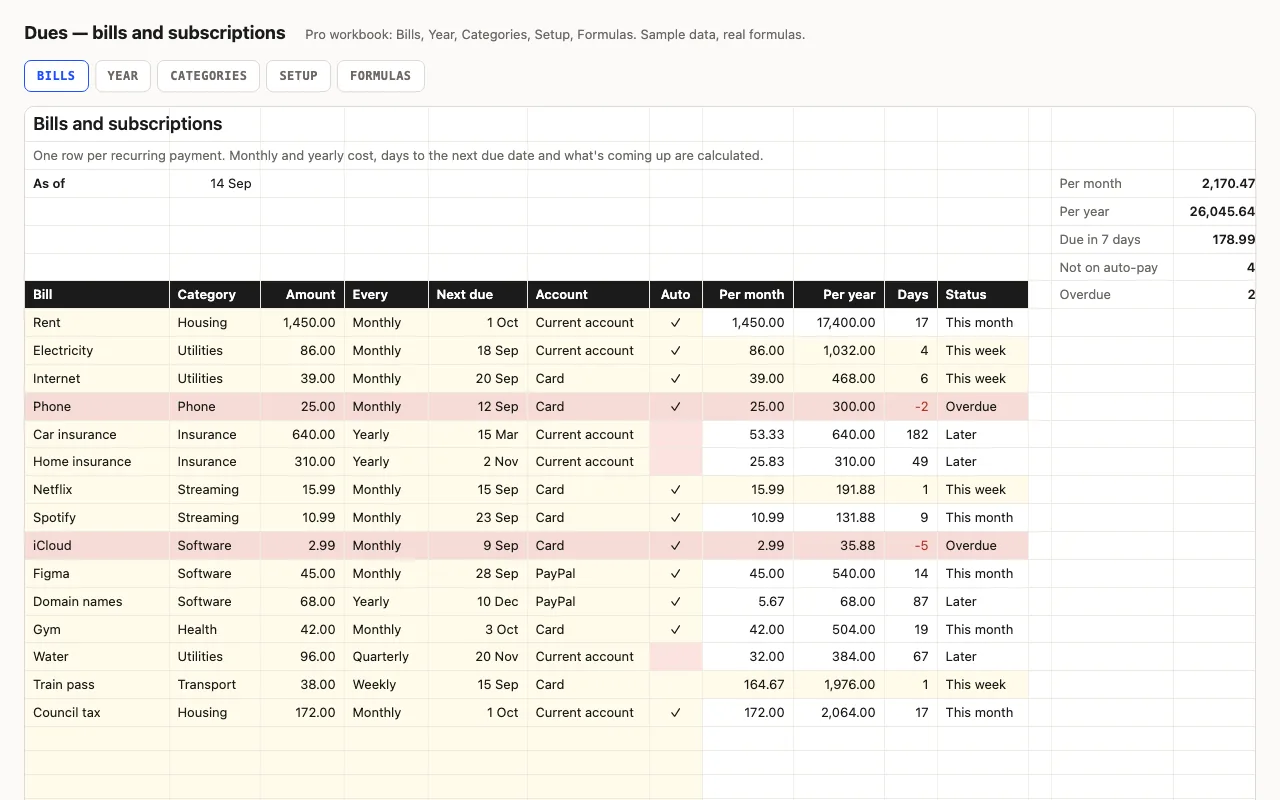1280x800 pixels.
Task: Select the "Transport" category cell
Action: click(215, 685)
